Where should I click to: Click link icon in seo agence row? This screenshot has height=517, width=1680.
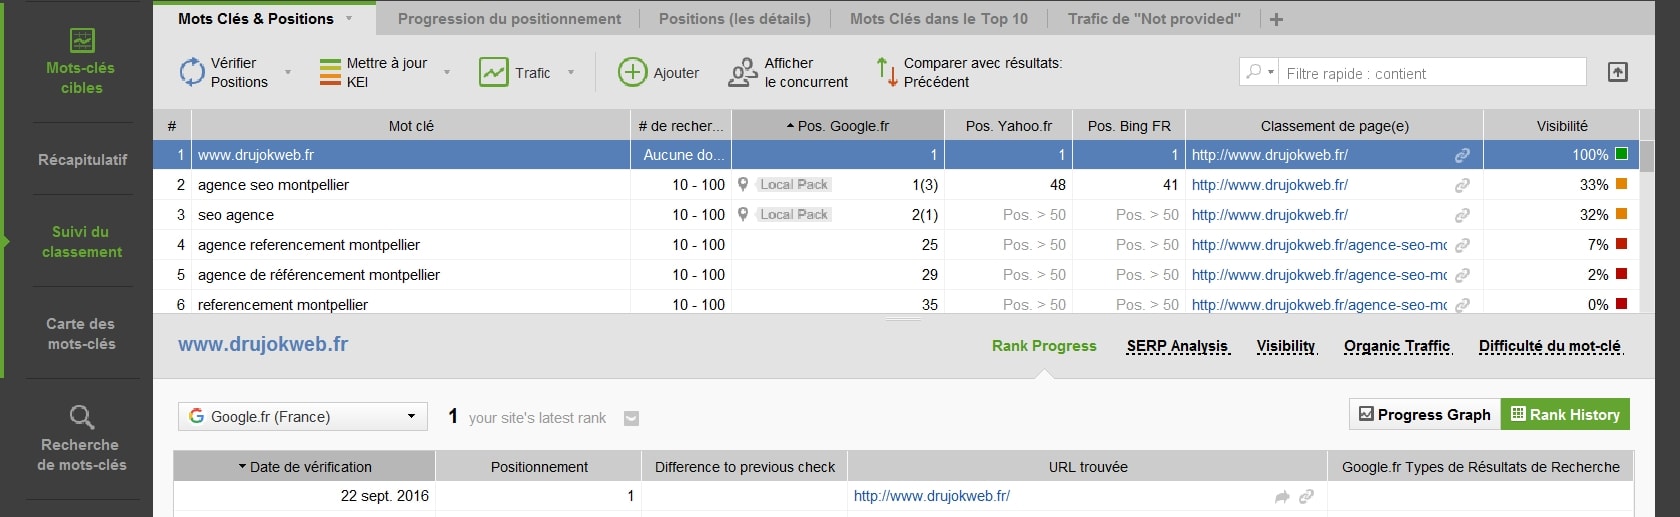tap(1462, 215)
